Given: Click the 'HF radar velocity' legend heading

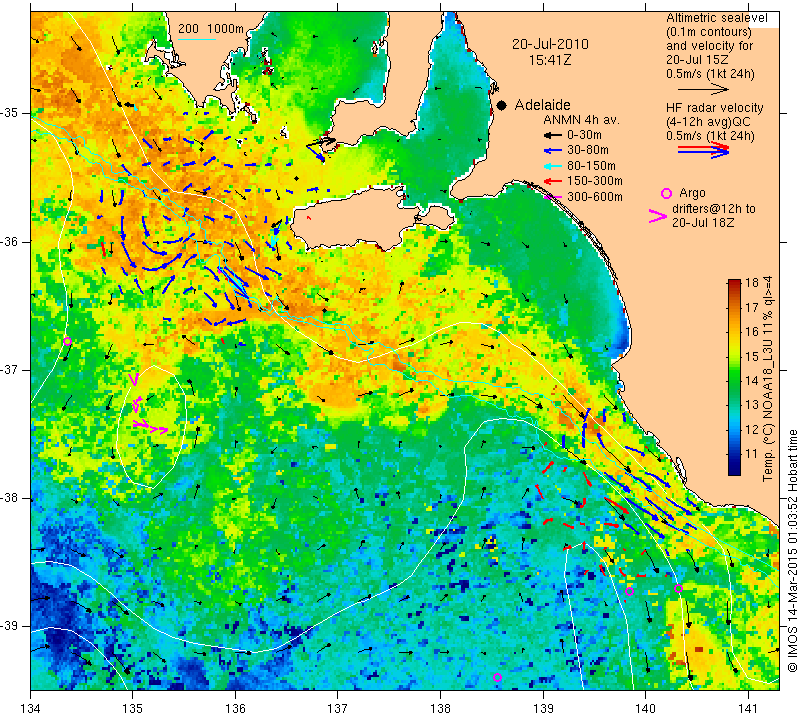Looking at the screenshot, I should click(x=715, y=108).
